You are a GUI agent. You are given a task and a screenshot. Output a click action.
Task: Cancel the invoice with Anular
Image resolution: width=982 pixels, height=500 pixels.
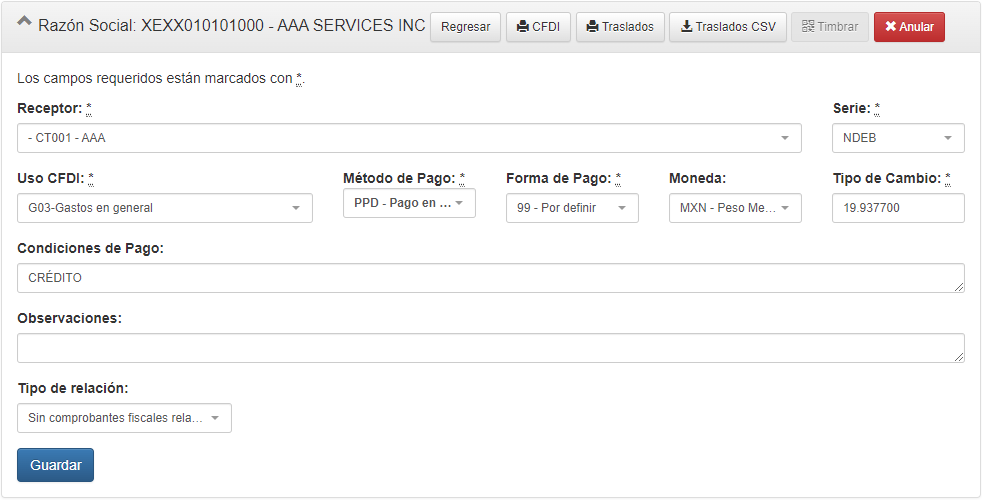(908, 27)
